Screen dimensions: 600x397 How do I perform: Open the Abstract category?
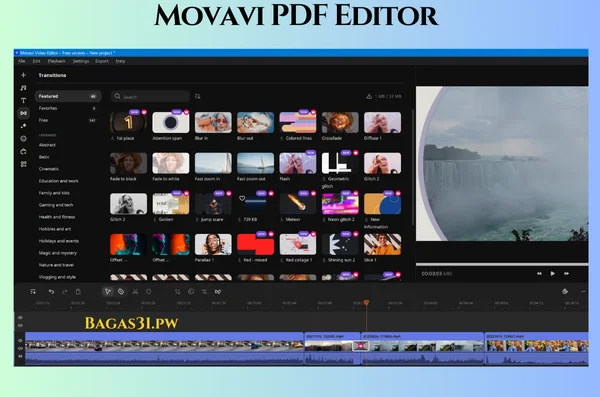point(47,145)
